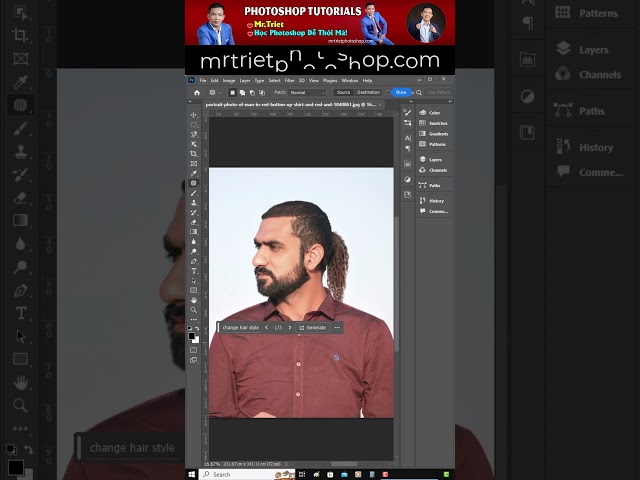Click the 'change hair style' prompt field

(241, 328)
